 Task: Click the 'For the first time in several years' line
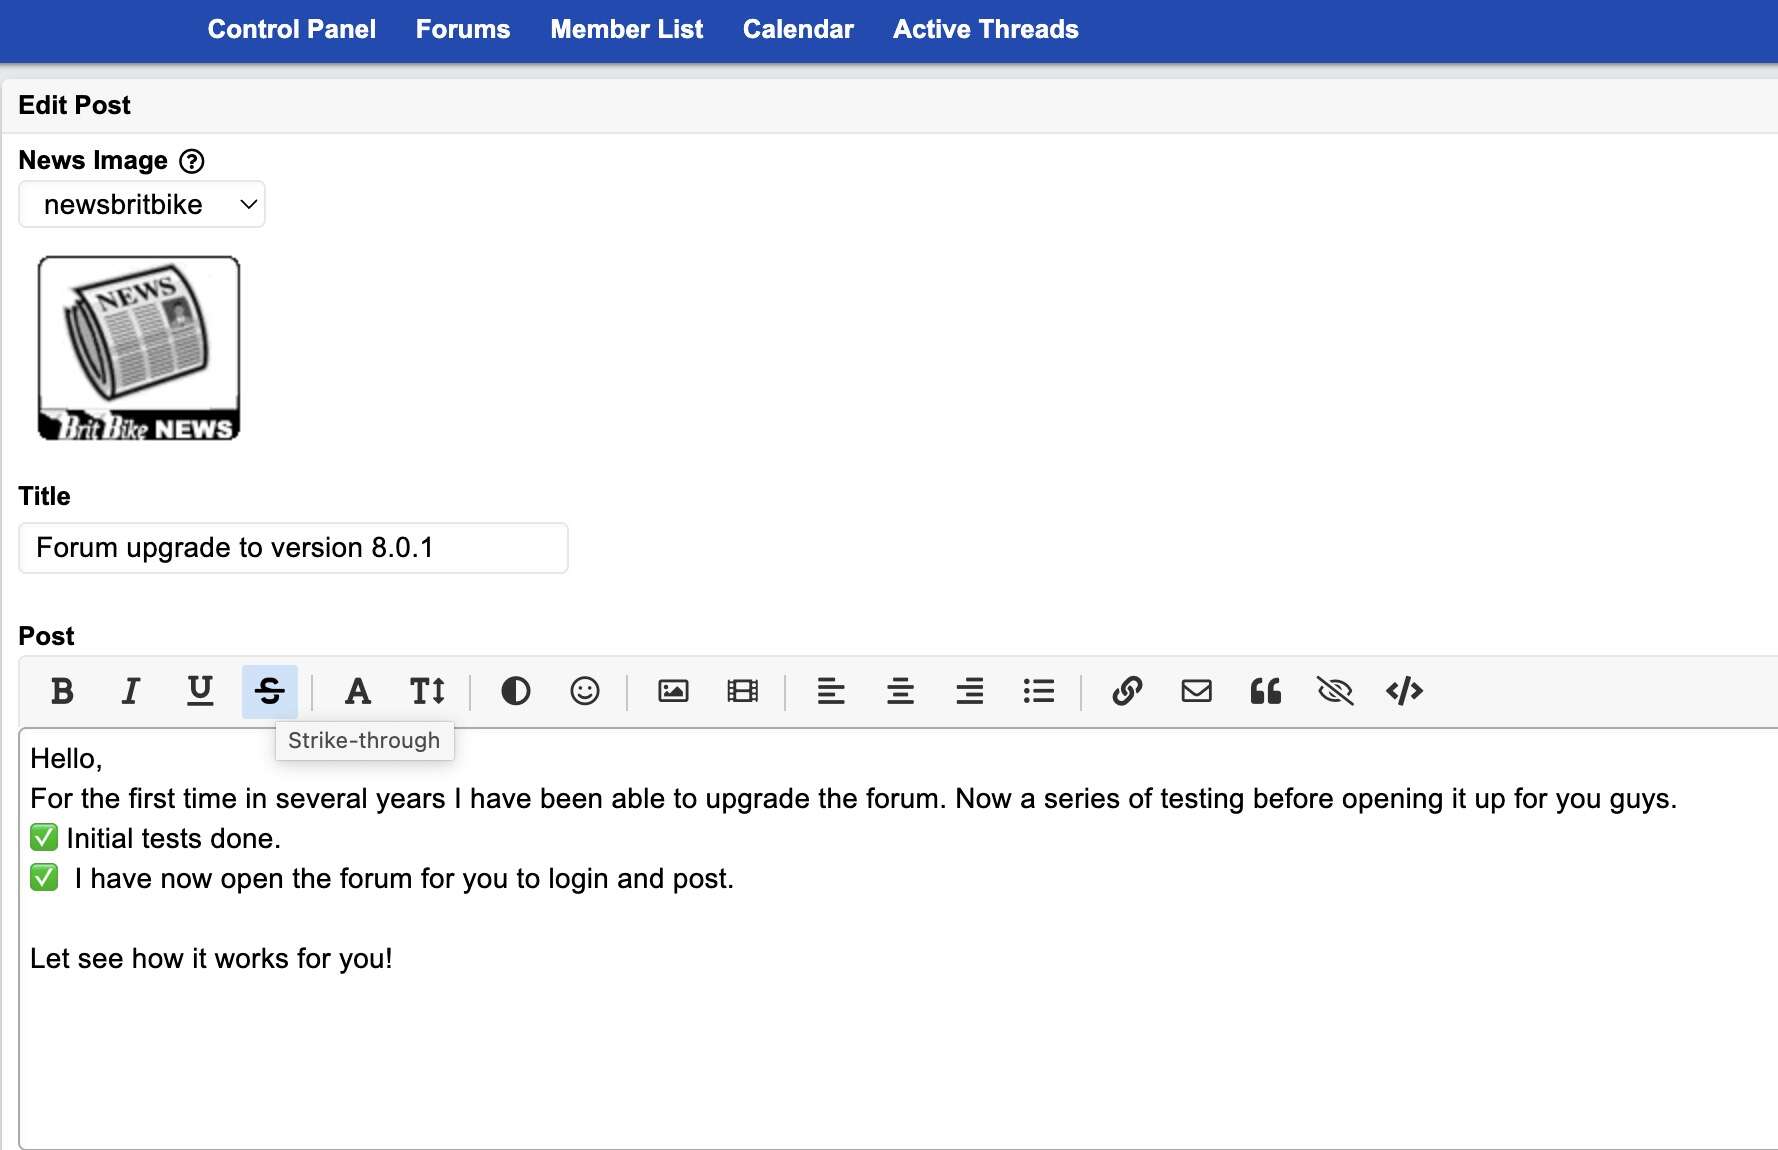[x=853, y=798]
